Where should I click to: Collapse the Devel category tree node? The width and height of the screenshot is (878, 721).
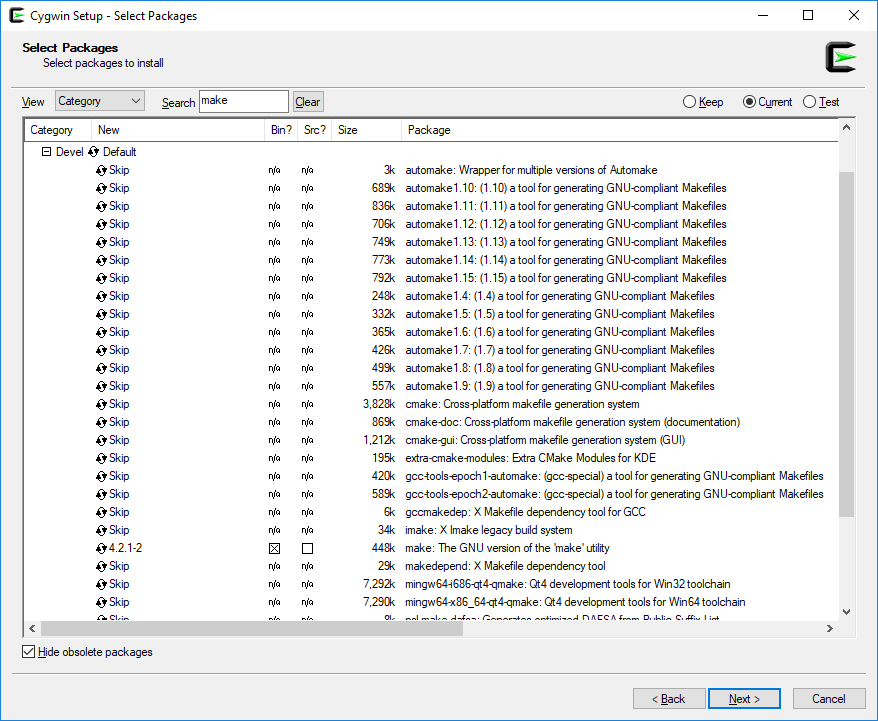point(46,152)
